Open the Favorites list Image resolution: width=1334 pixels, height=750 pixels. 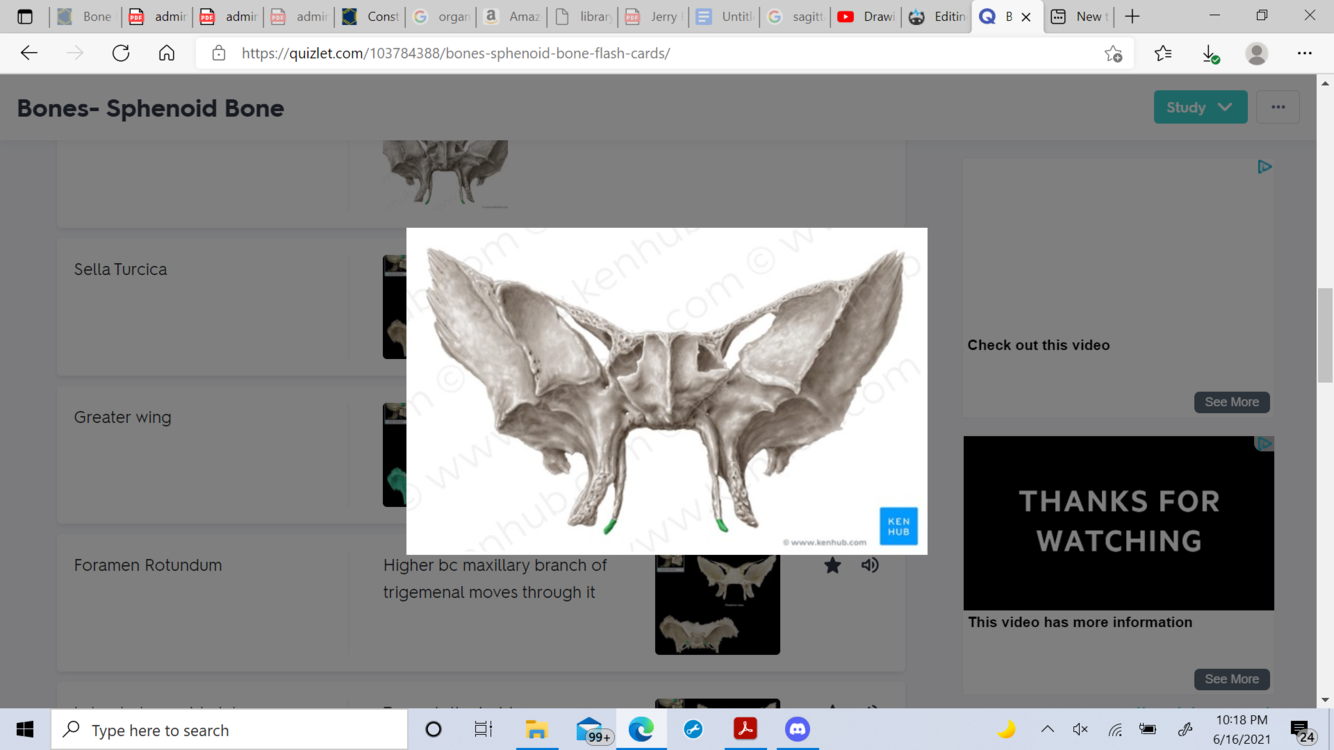[x=1163, y=53]
